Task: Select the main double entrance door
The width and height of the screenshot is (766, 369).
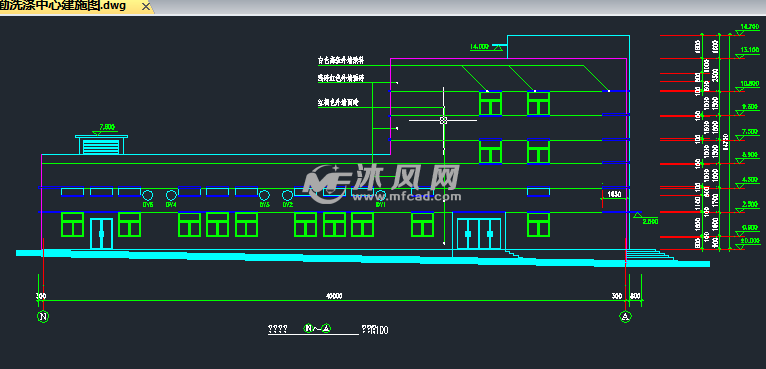Action: pyautogui.click(x=479, y=234)
